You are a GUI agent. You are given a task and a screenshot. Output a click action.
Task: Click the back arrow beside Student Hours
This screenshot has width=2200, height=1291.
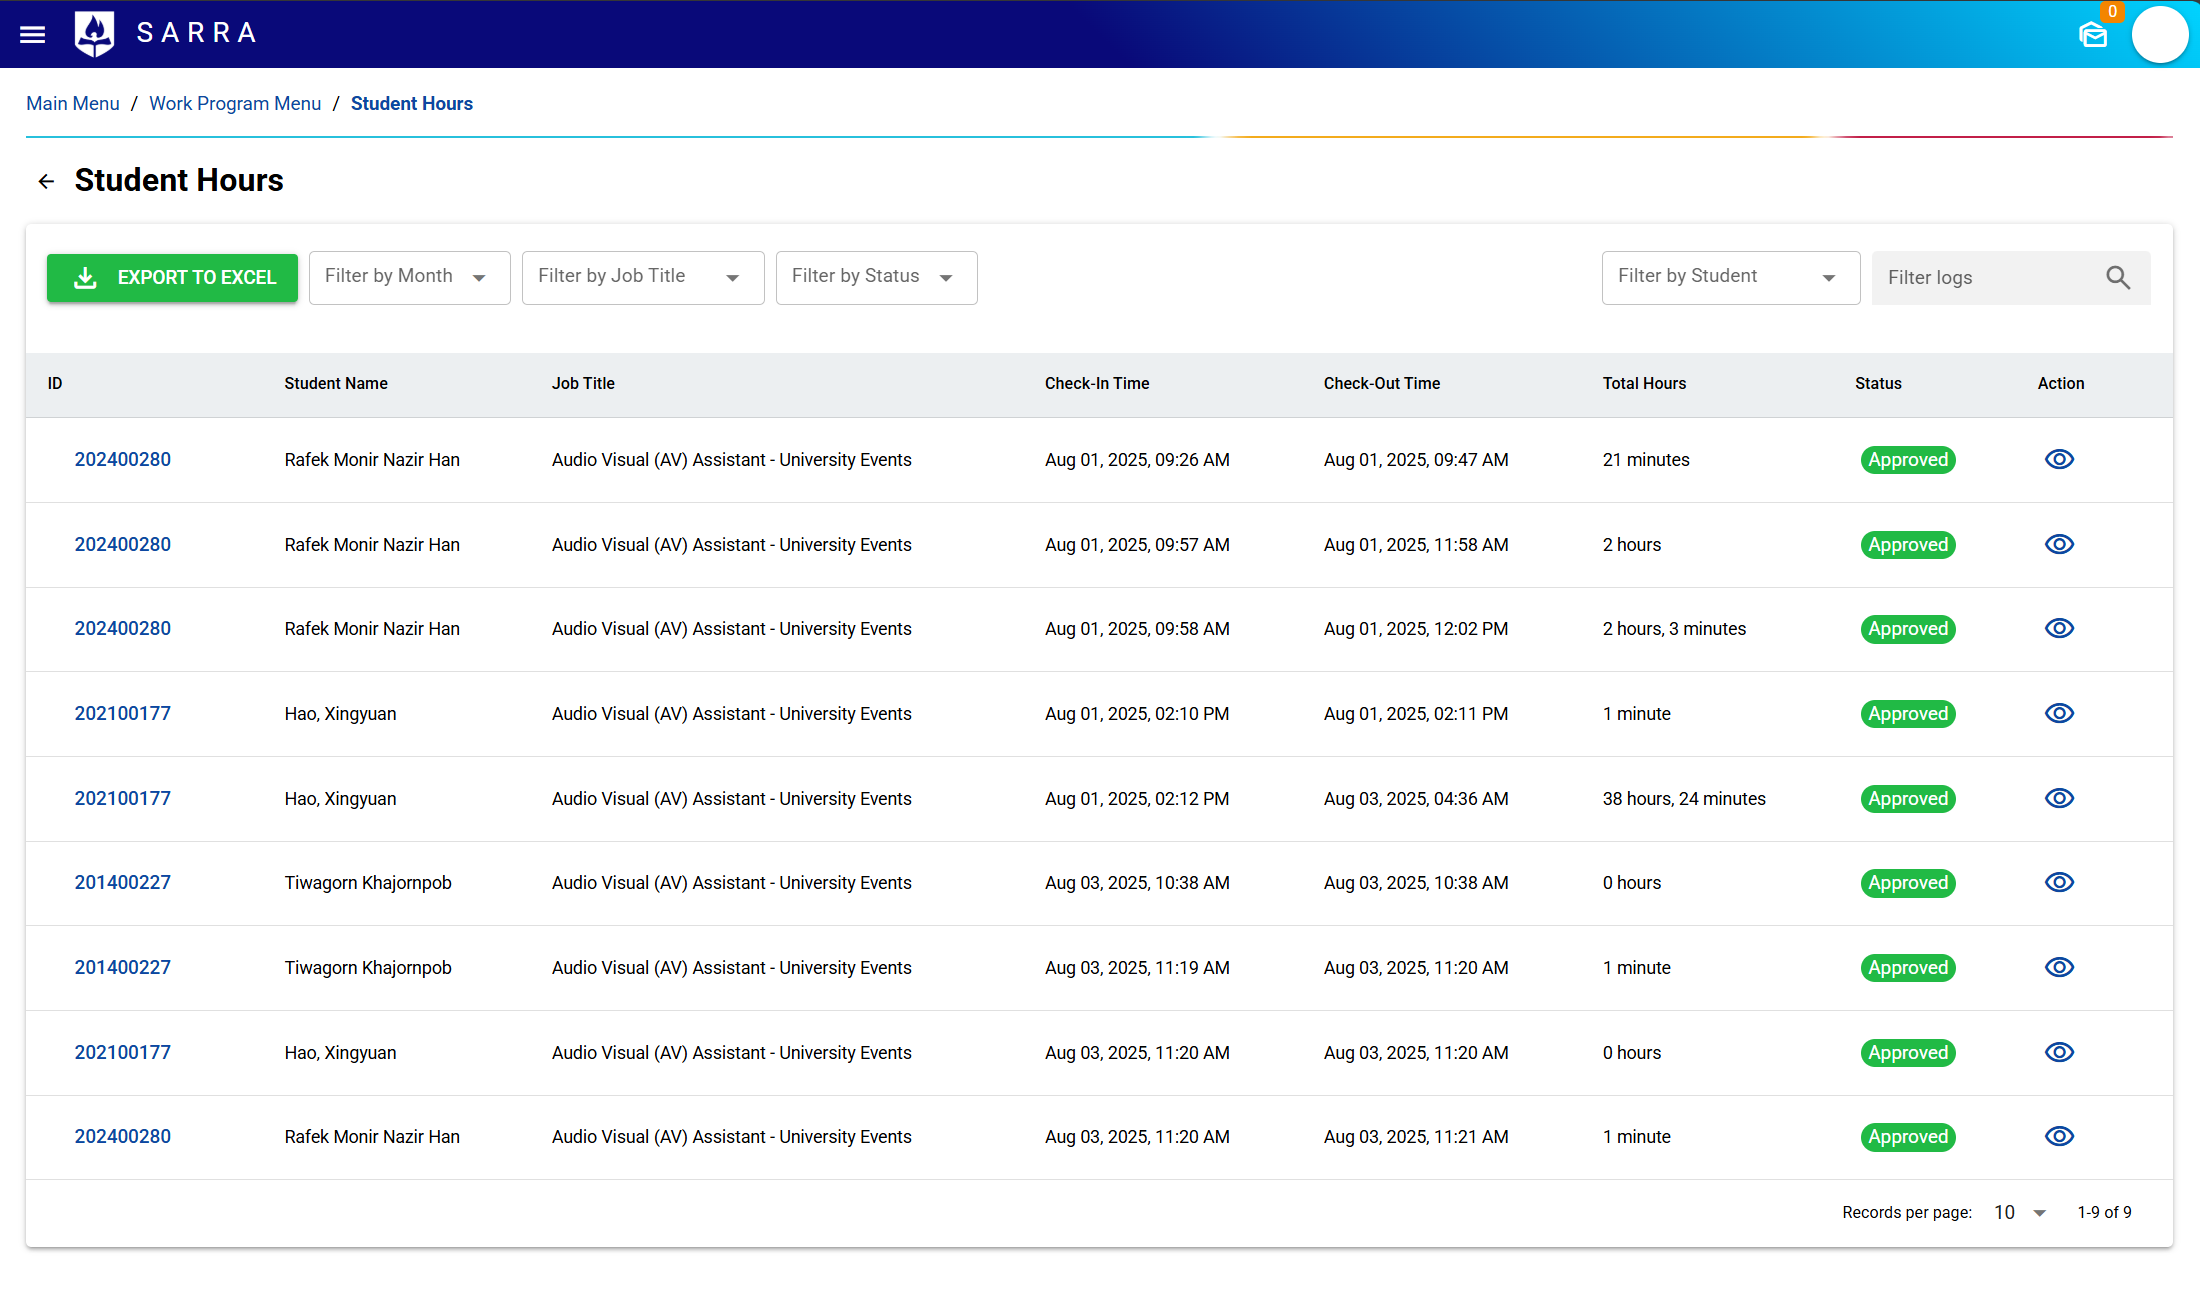click(46, 181)
